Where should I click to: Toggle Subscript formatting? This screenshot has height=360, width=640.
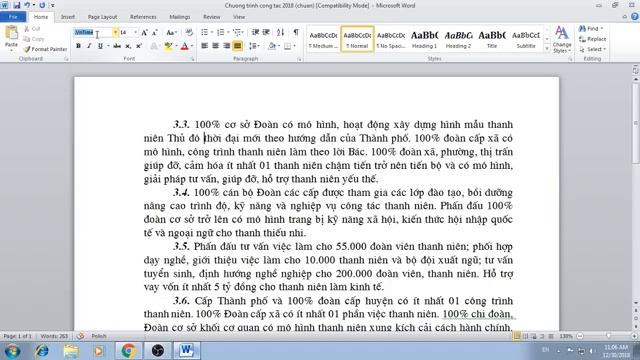(128, 46)
